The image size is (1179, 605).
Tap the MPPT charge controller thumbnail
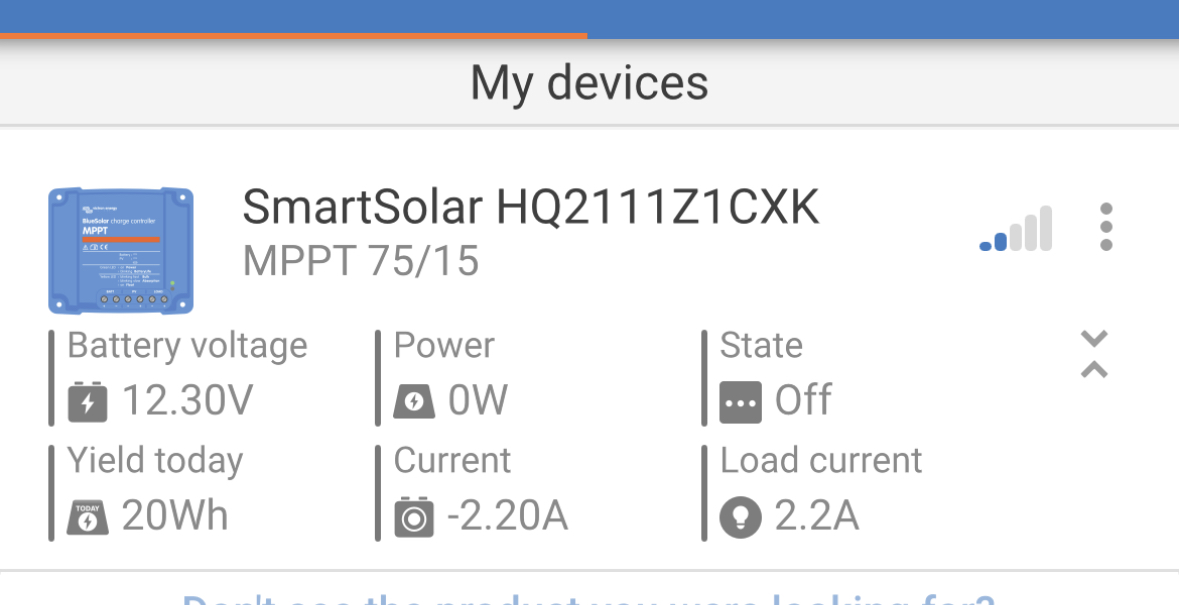point(120,250)
